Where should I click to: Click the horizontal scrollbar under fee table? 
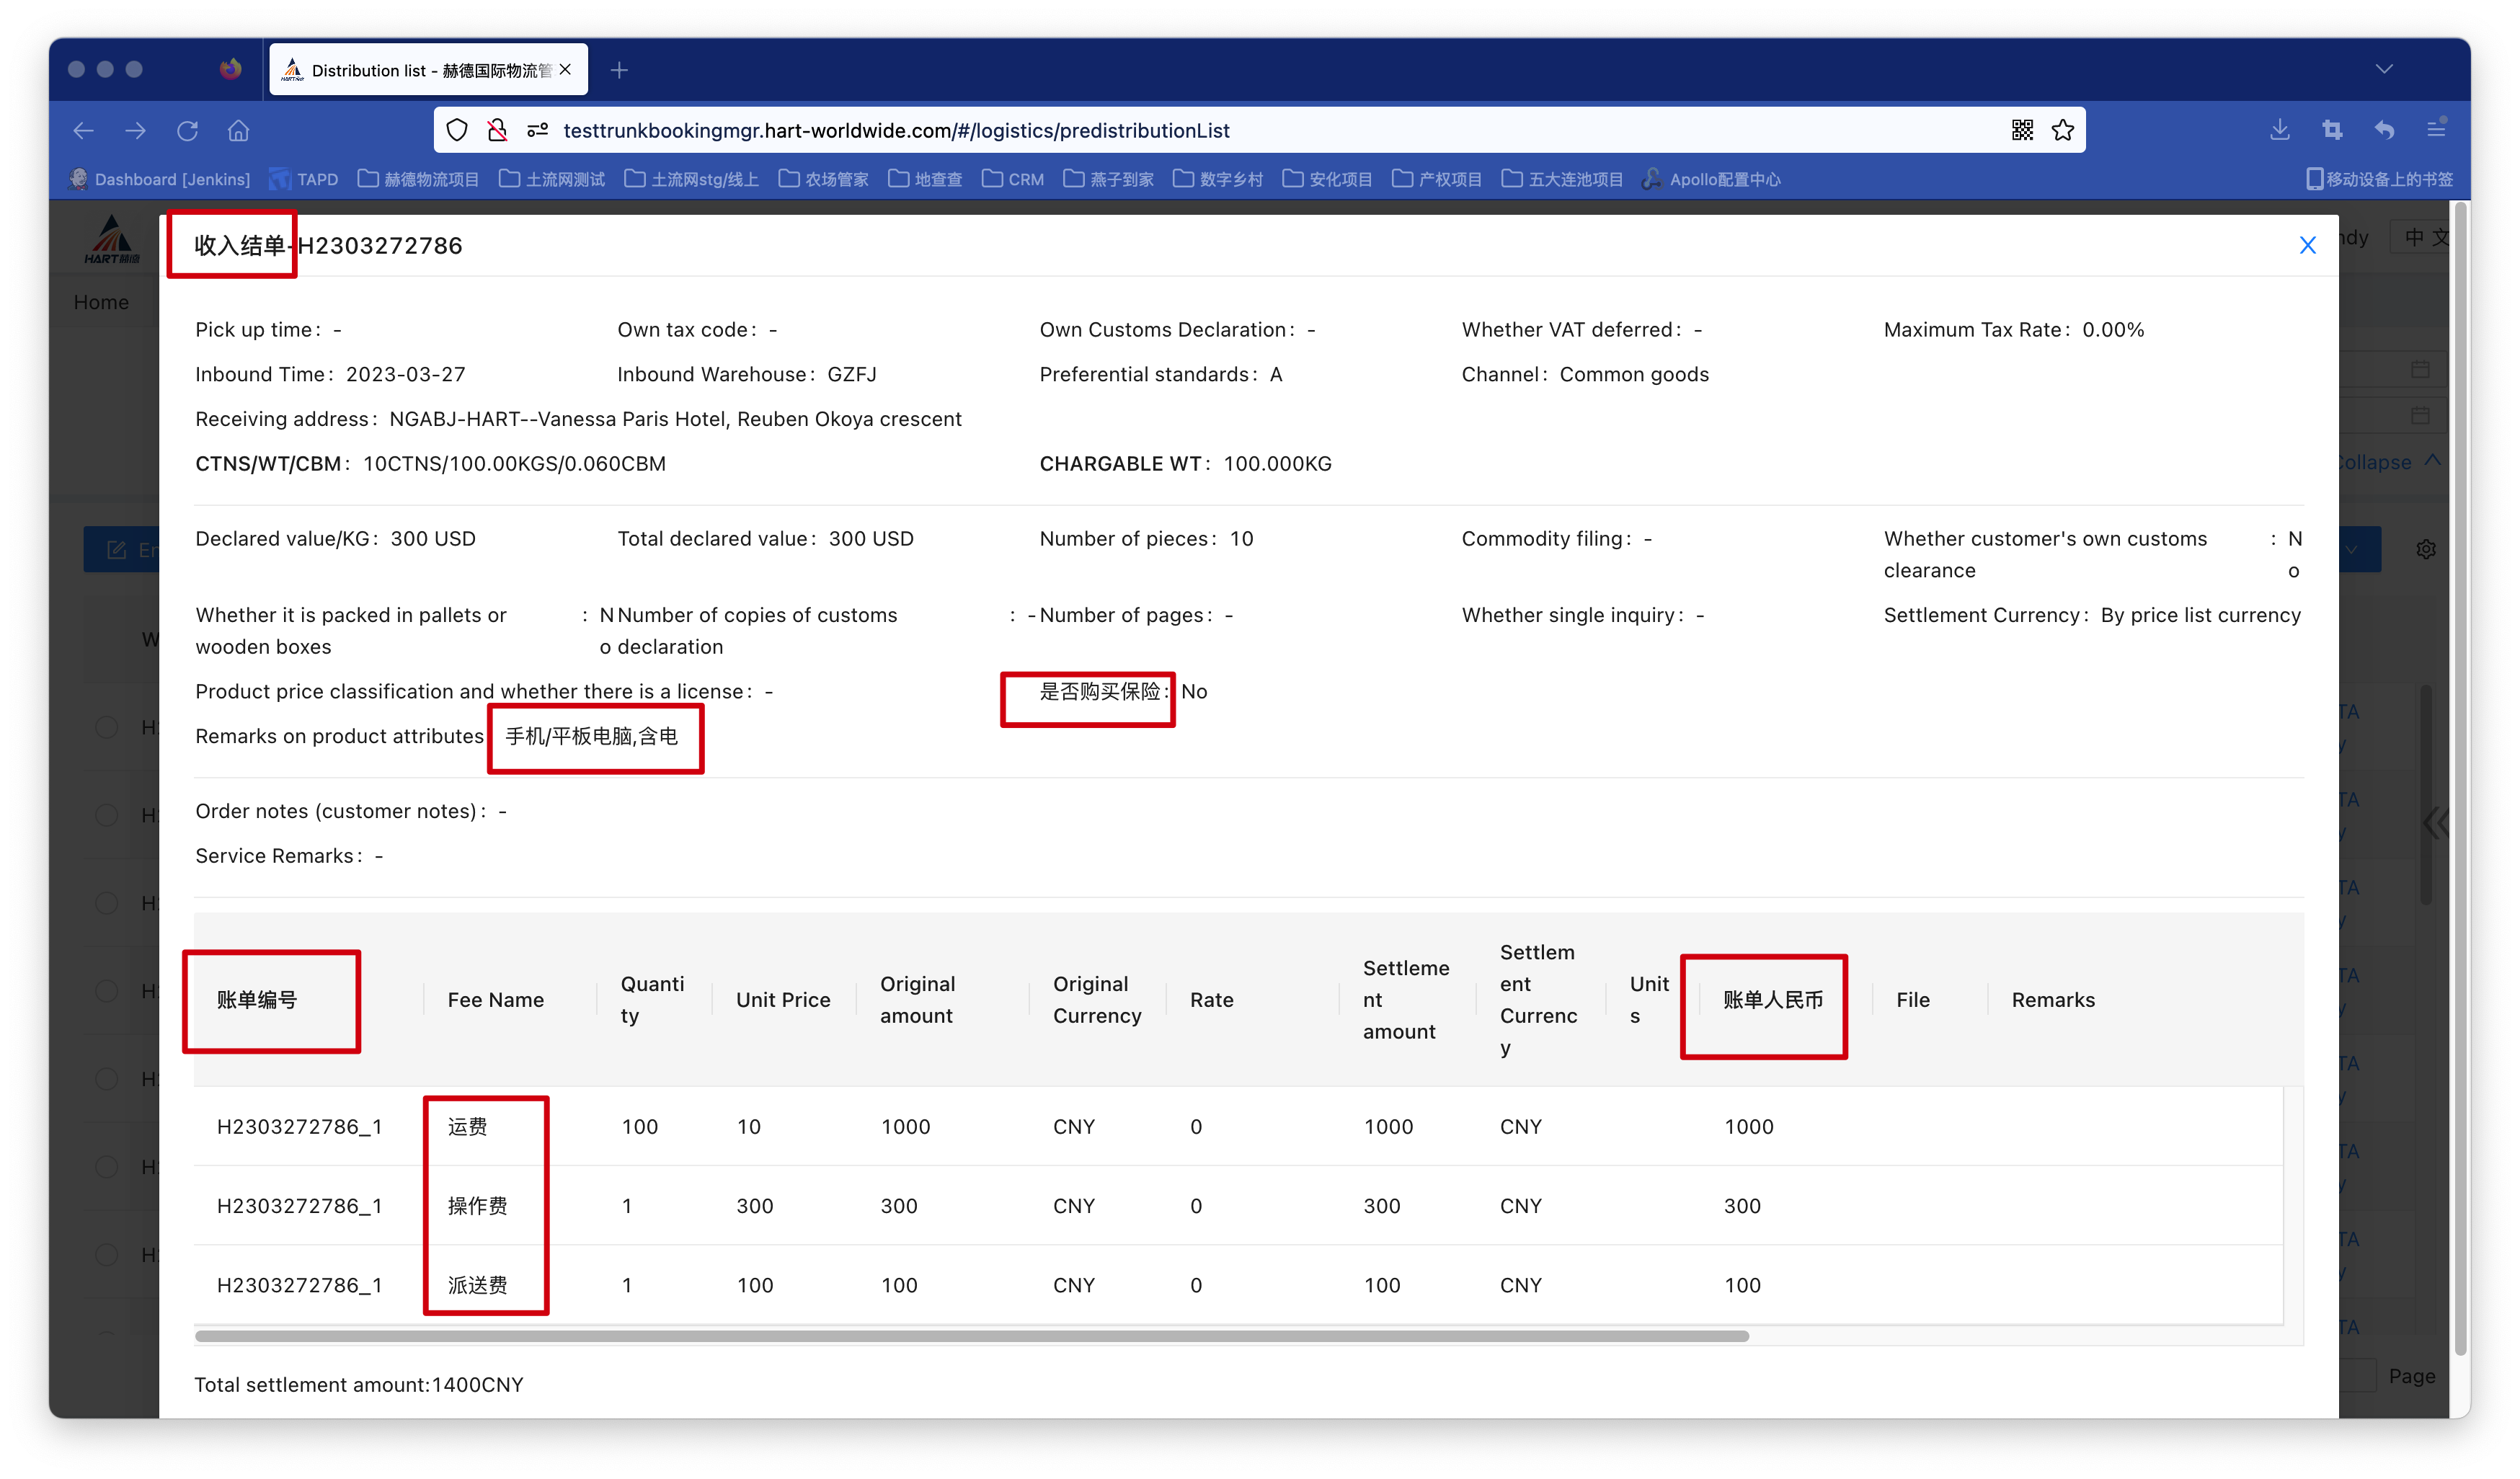pos(970,1336)
